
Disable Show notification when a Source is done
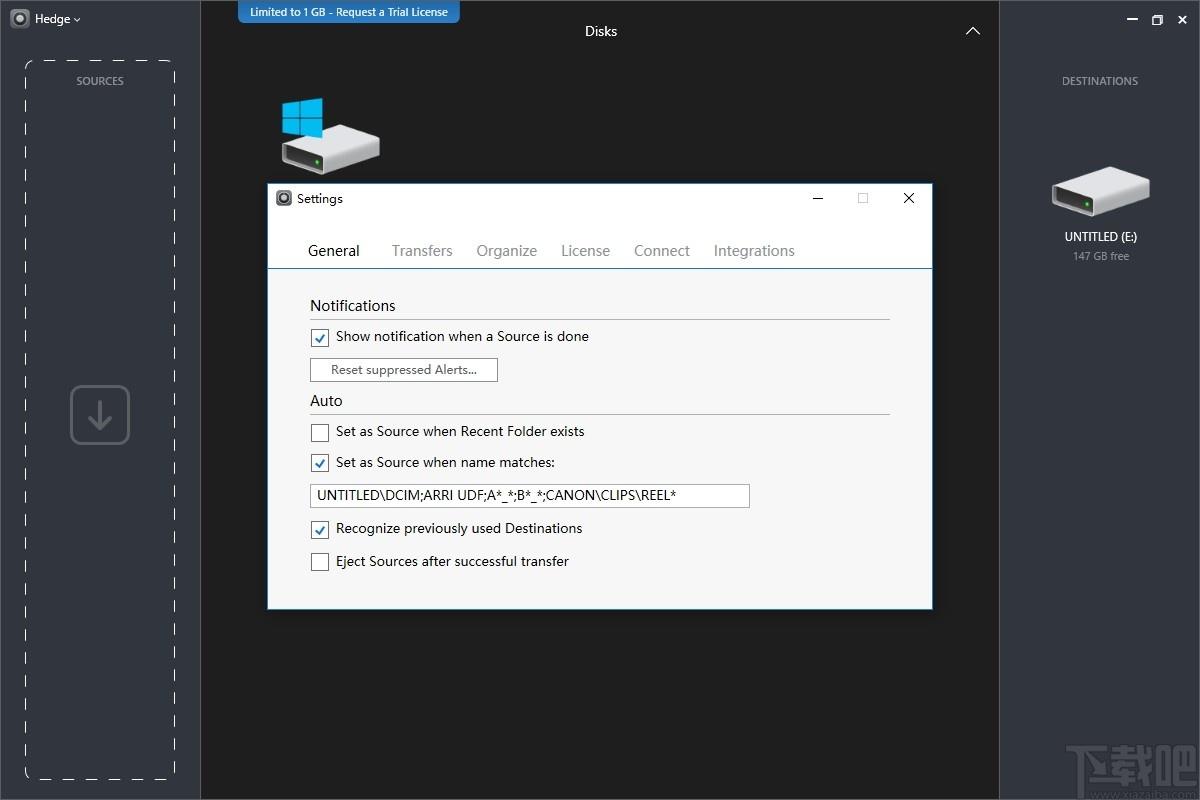(320, 338)
